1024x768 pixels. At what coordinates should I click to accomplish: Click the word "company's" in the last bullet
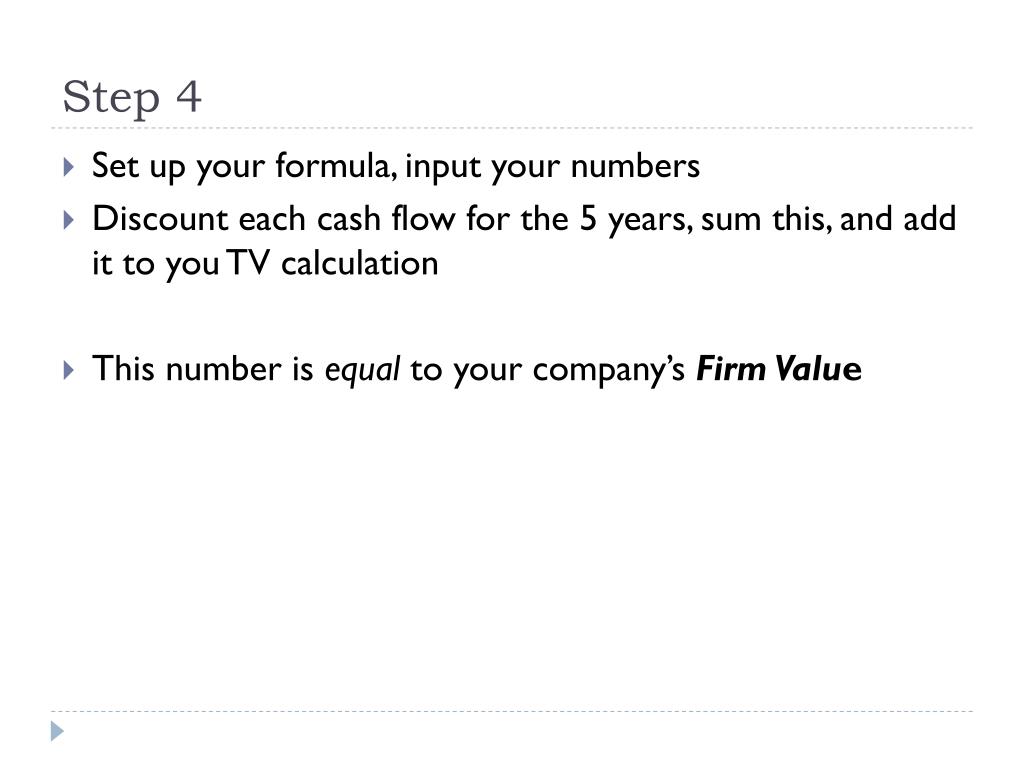[609, 370]
